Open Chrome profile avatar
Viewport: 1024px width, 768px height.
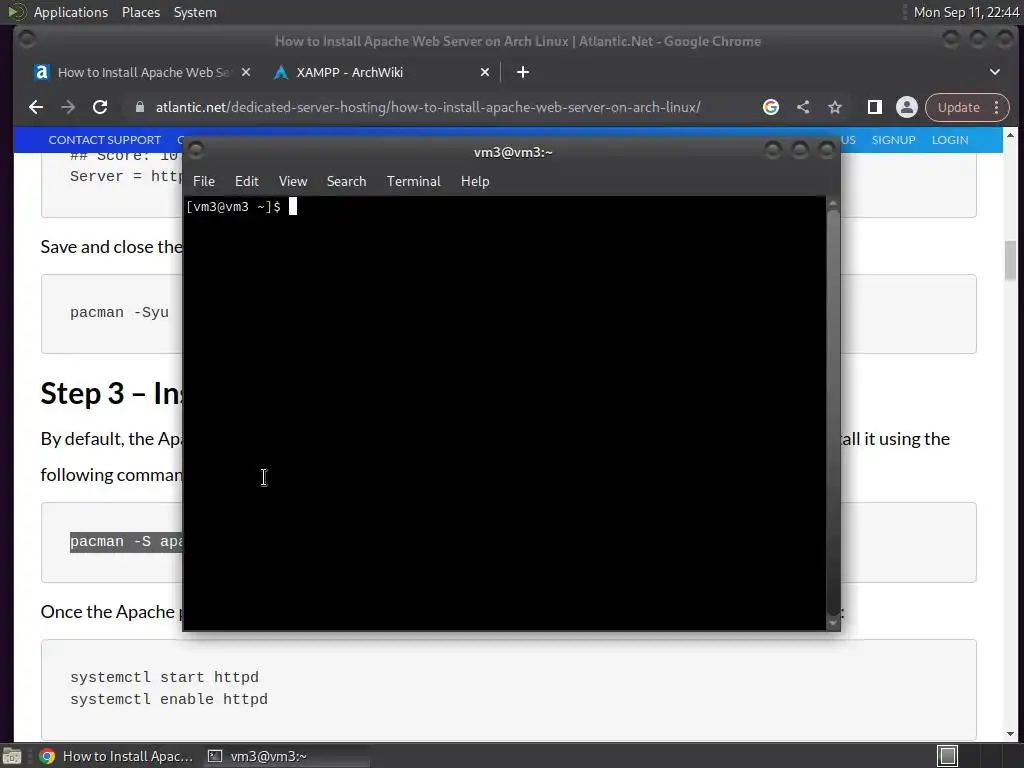[x=906, y=107]
